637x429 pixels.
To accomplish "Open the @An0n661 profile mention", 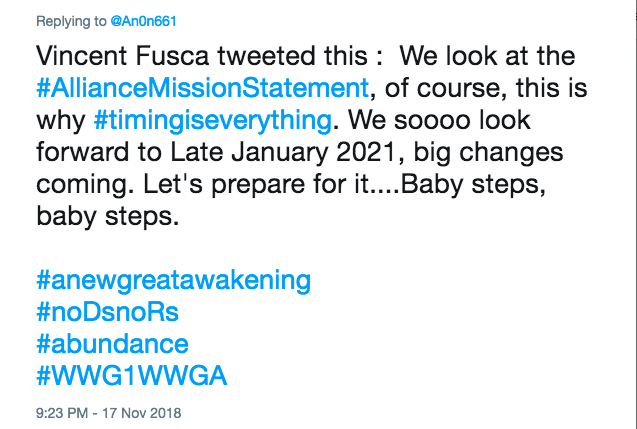I will pyautogui.click(x=143, y=21).
